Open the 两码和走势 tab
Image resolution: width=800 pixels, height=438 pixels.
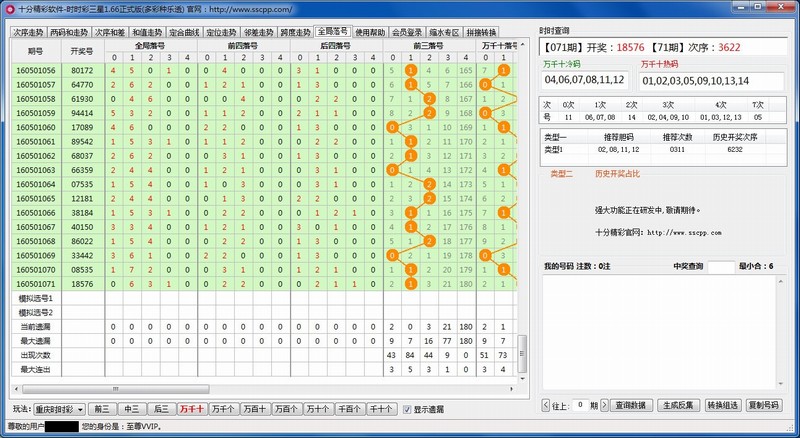tap(69, 32)
